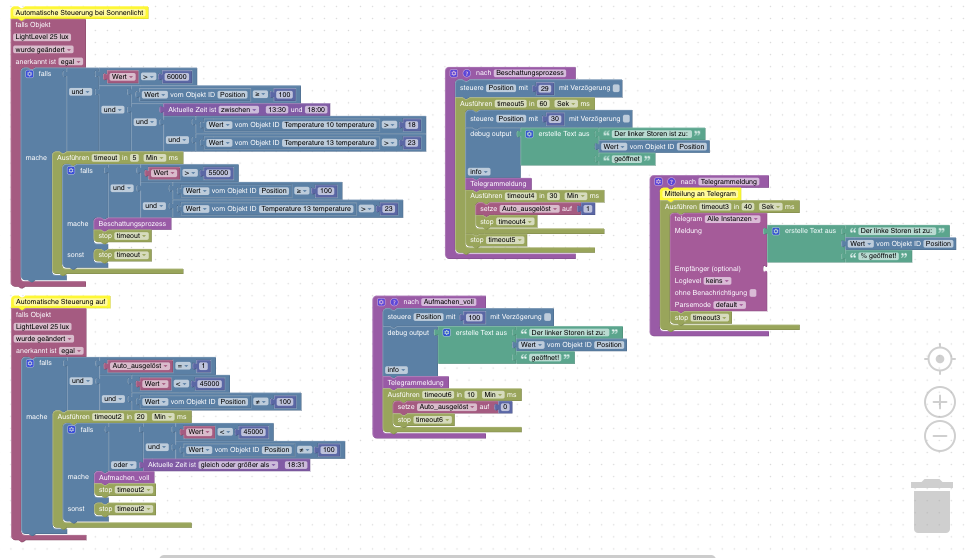Open the 'Sek' unit dropdown of timeout3
The image size is (968, 558).
click(771, 207)
